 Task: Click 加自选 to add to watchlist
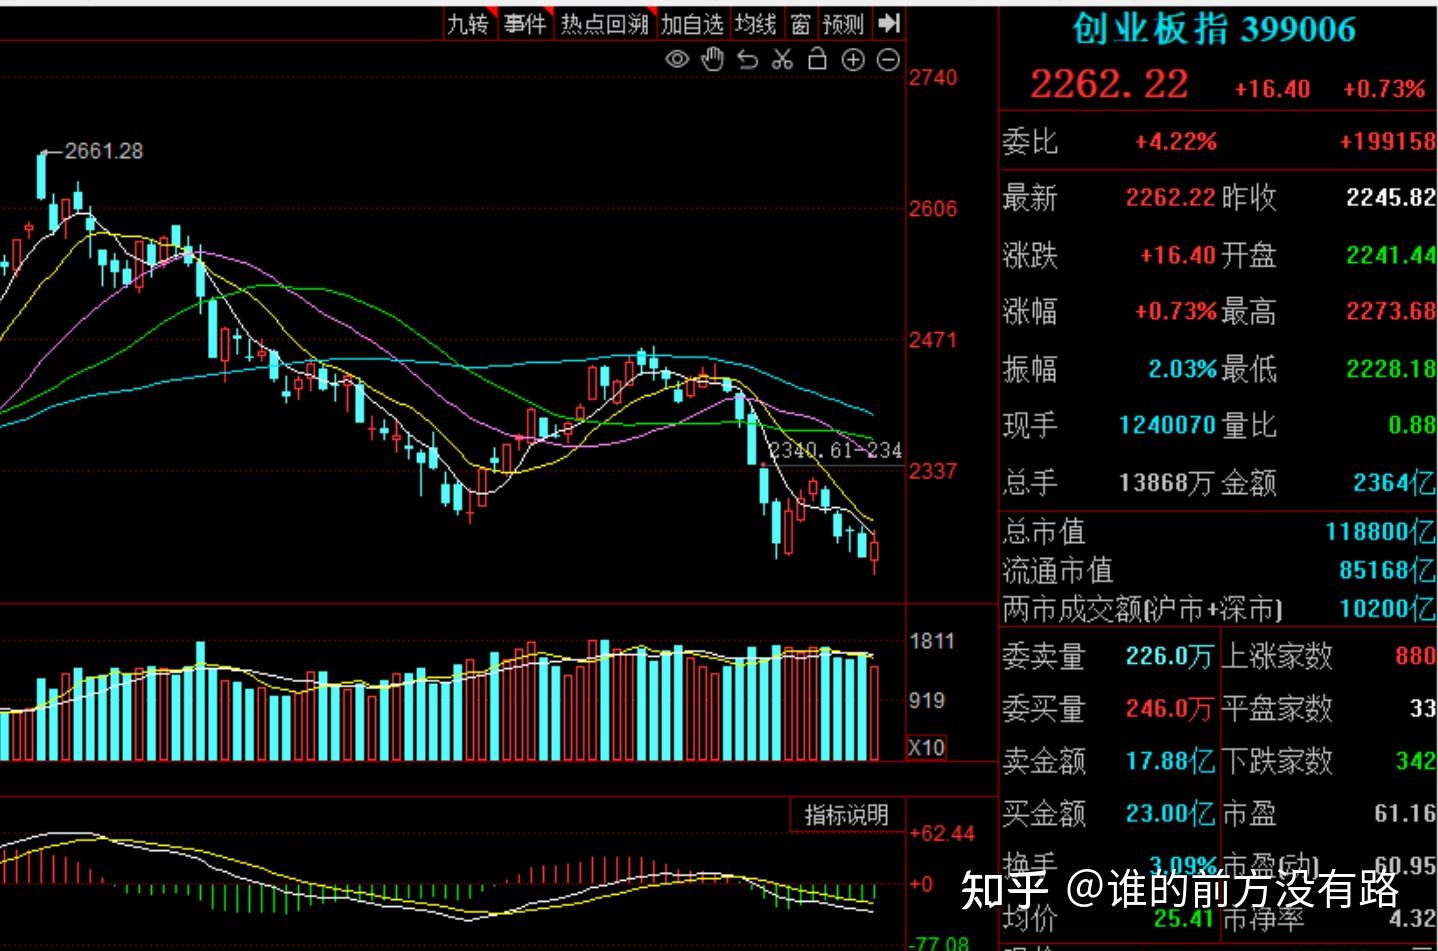tap(691, 23)
